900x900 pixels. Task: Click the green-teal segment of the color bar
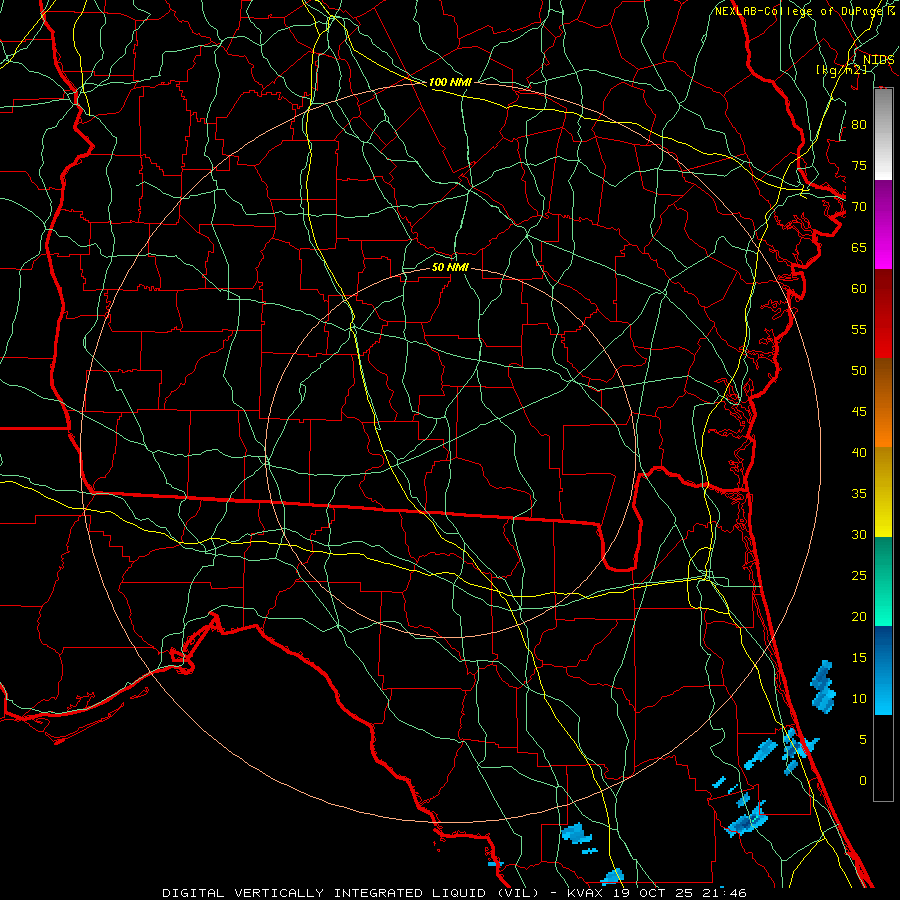(x=883, y=581)
